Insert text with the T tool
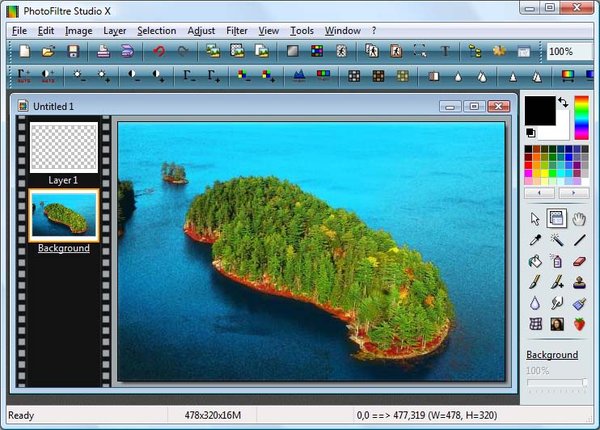Viewport: 600px width, 430px height. pyautogui.click(x=445, y=51)
